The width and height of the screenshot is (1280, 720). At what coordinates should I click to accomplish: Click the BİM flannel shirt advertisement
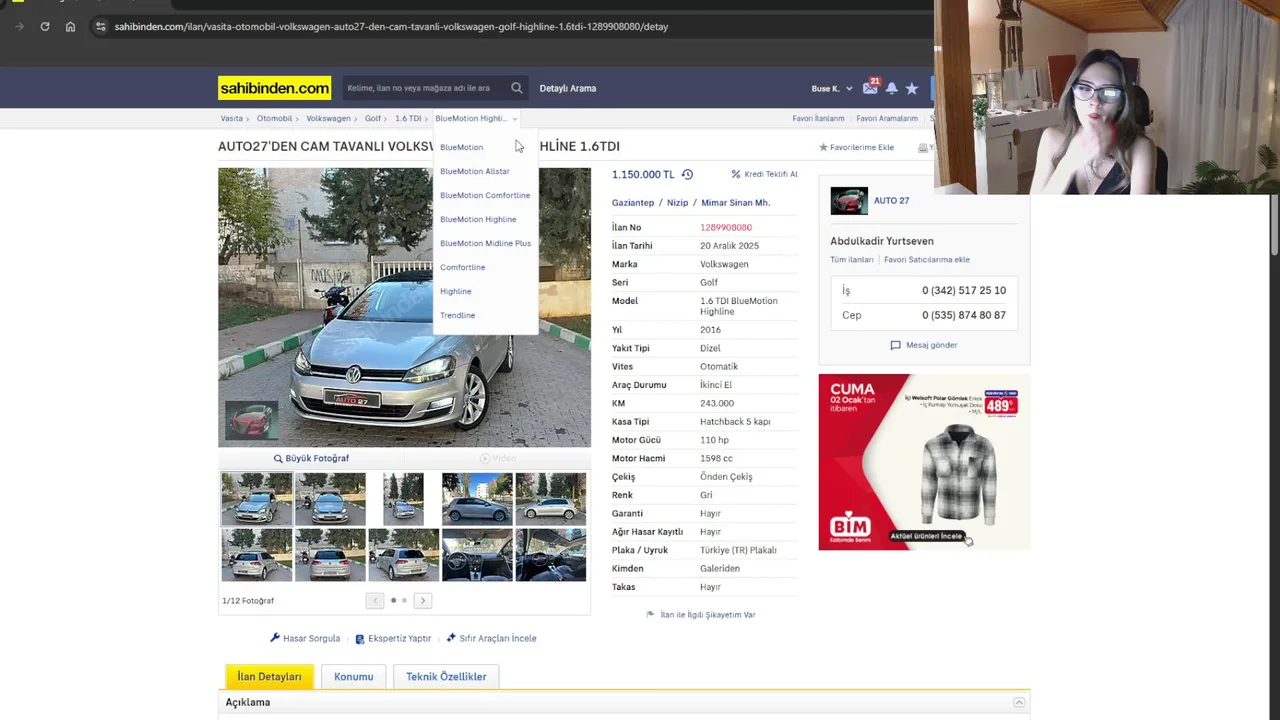tap(924, 462)
